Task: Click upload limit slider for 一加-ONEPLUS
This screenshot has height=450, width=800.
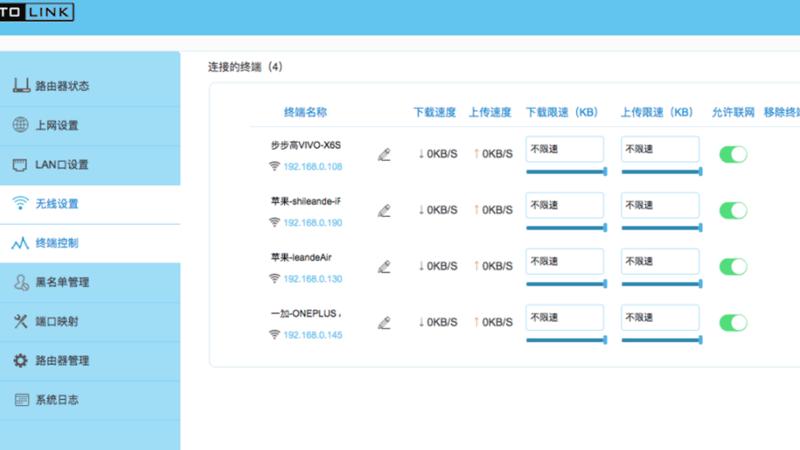Action: [662, 340]
